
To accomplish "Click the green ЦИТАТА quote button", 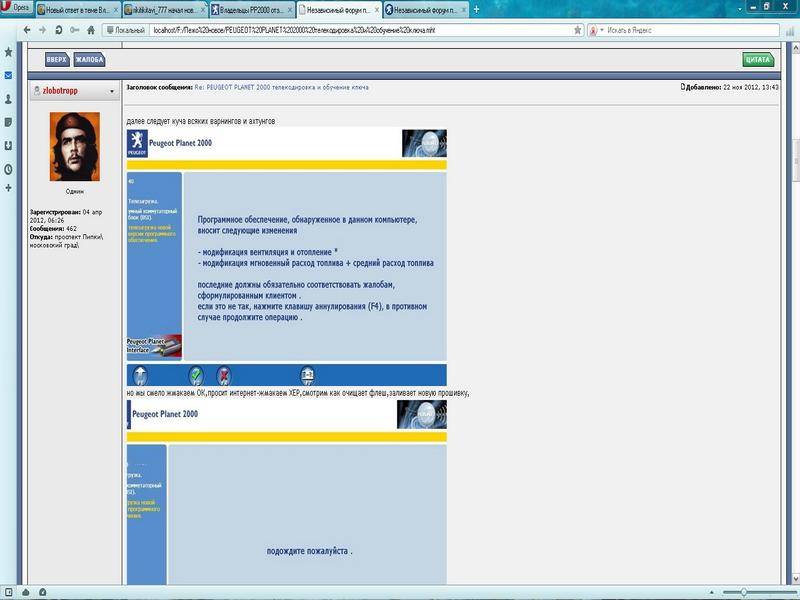I will [758, 60].
